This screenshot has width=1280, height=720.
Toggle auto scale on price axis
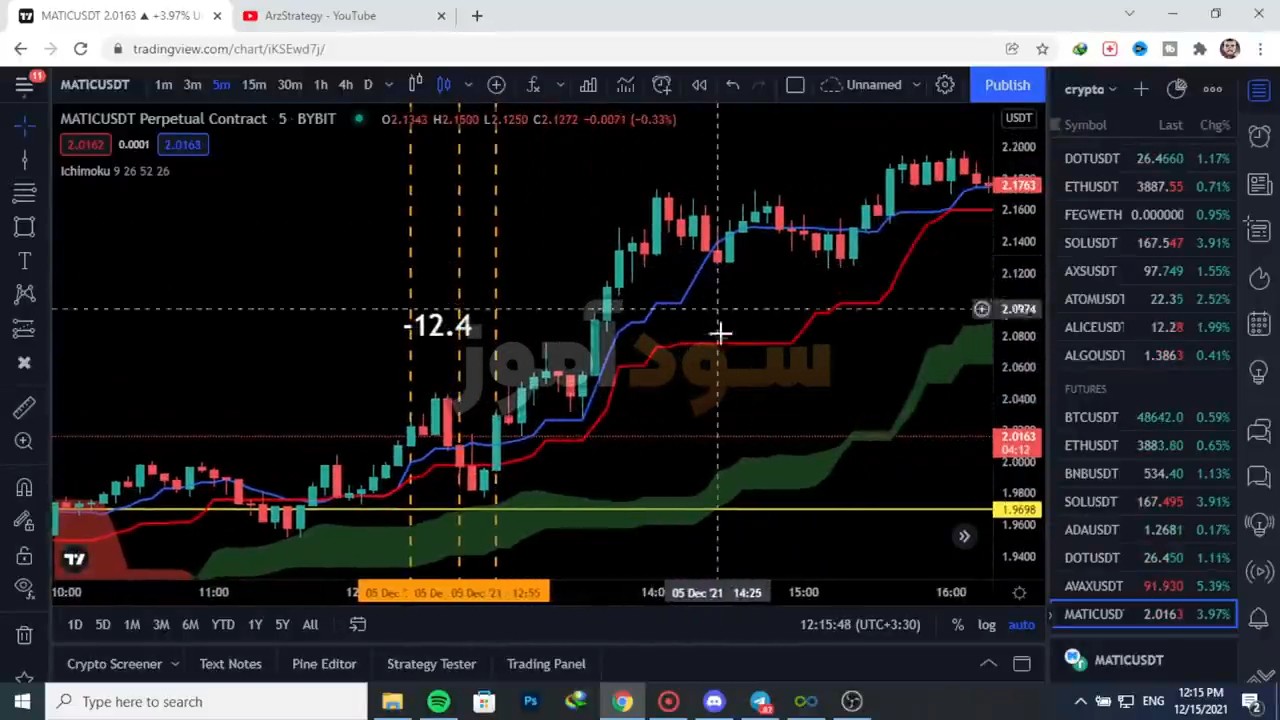click(1021, 625)
